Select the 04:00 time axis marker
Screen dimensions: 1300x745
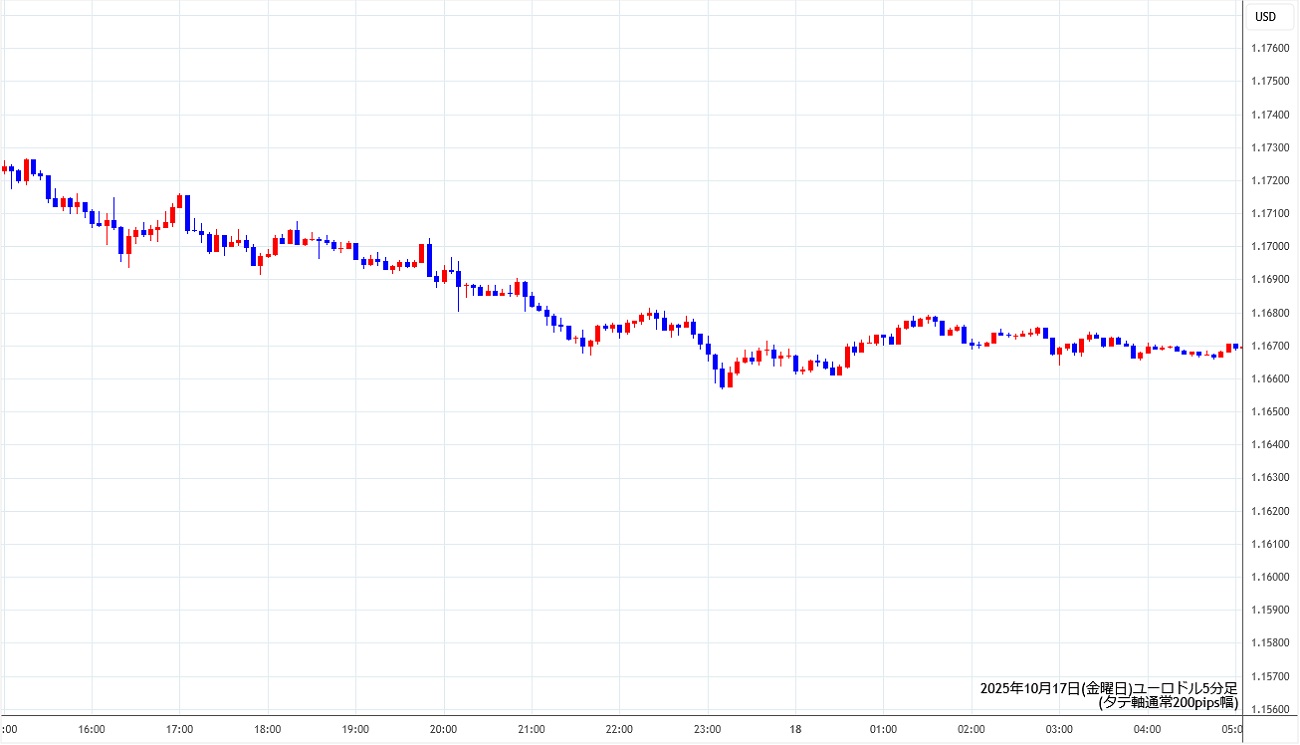coord(1147,729)
